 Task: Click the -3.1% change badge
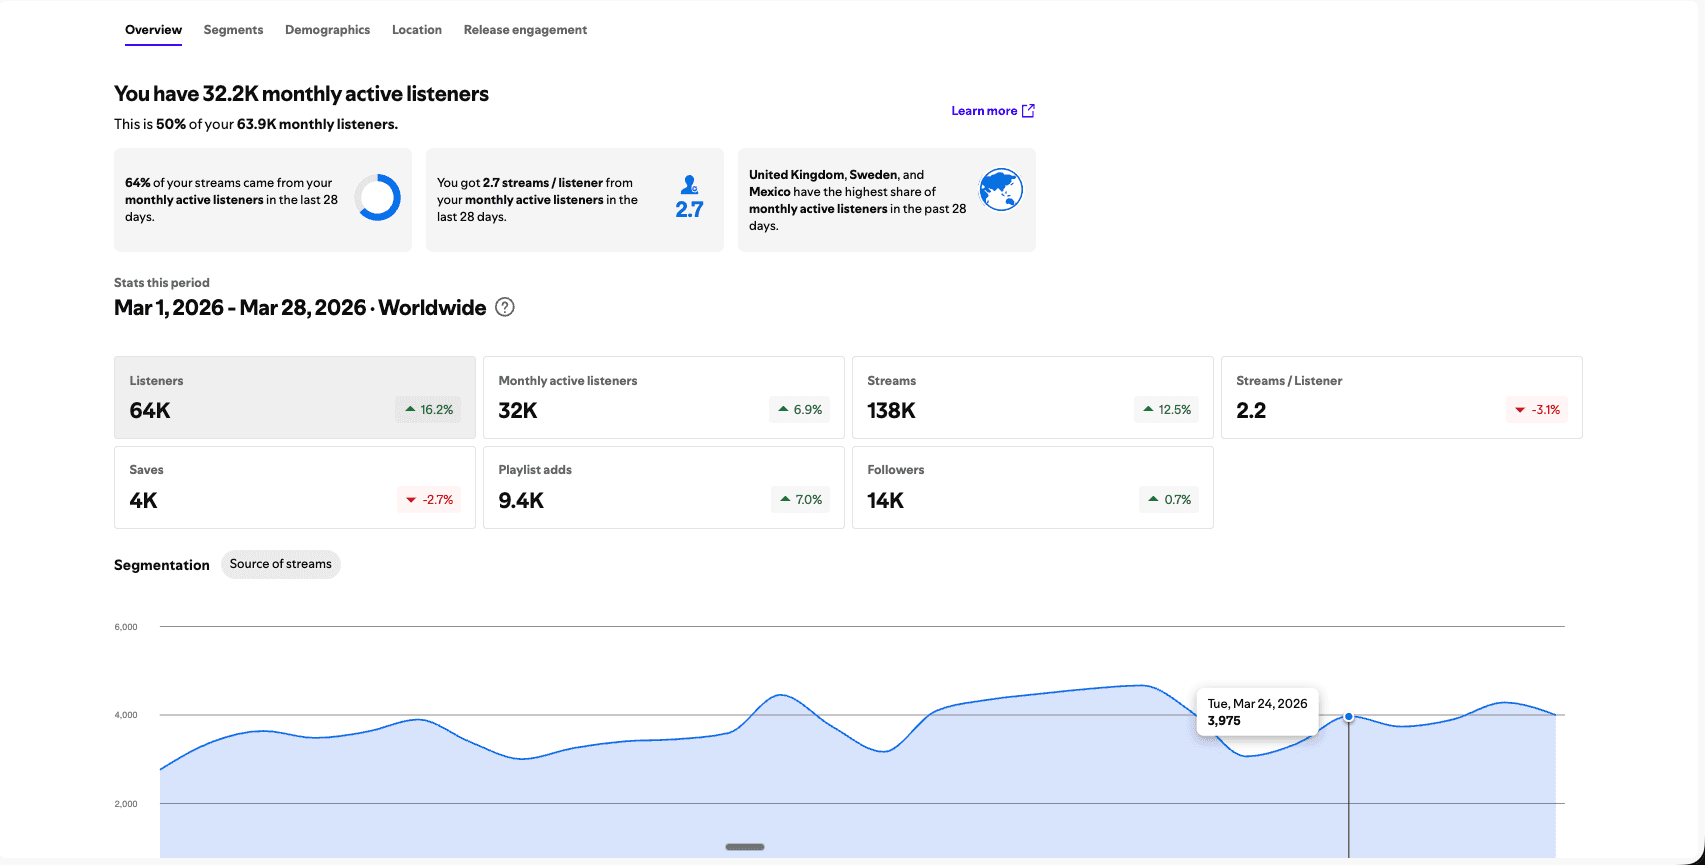1537,409
